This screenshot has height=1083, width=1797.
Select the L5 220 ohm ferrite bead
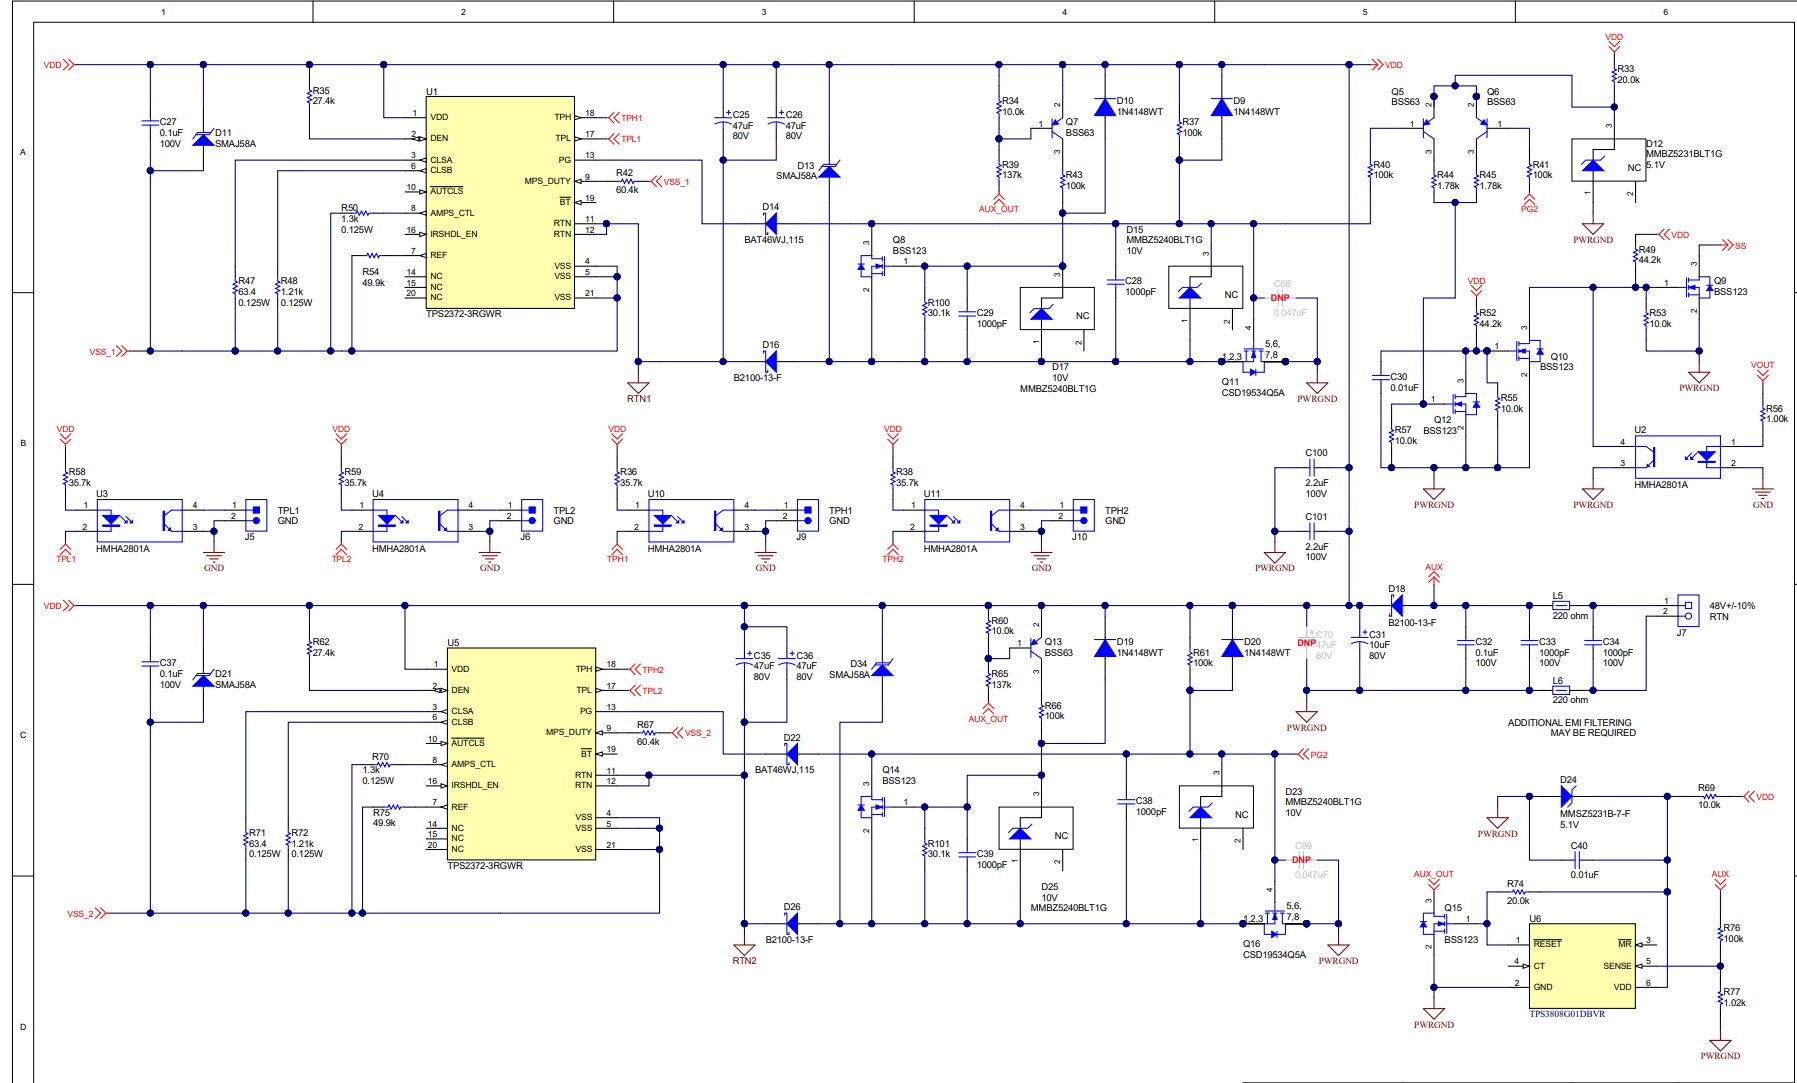click(x=1560, y=605)
